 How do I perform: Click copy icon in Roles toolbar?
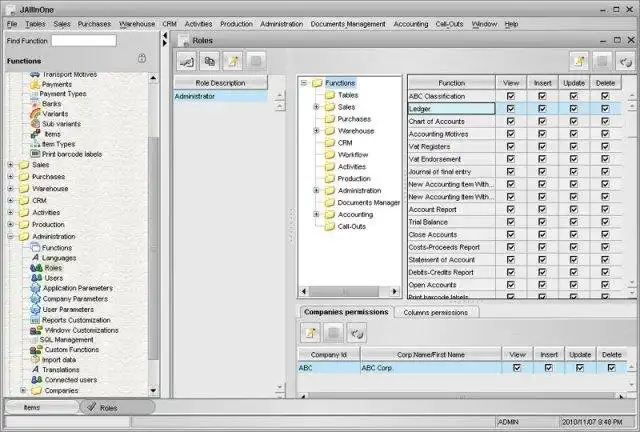[209, 61]
